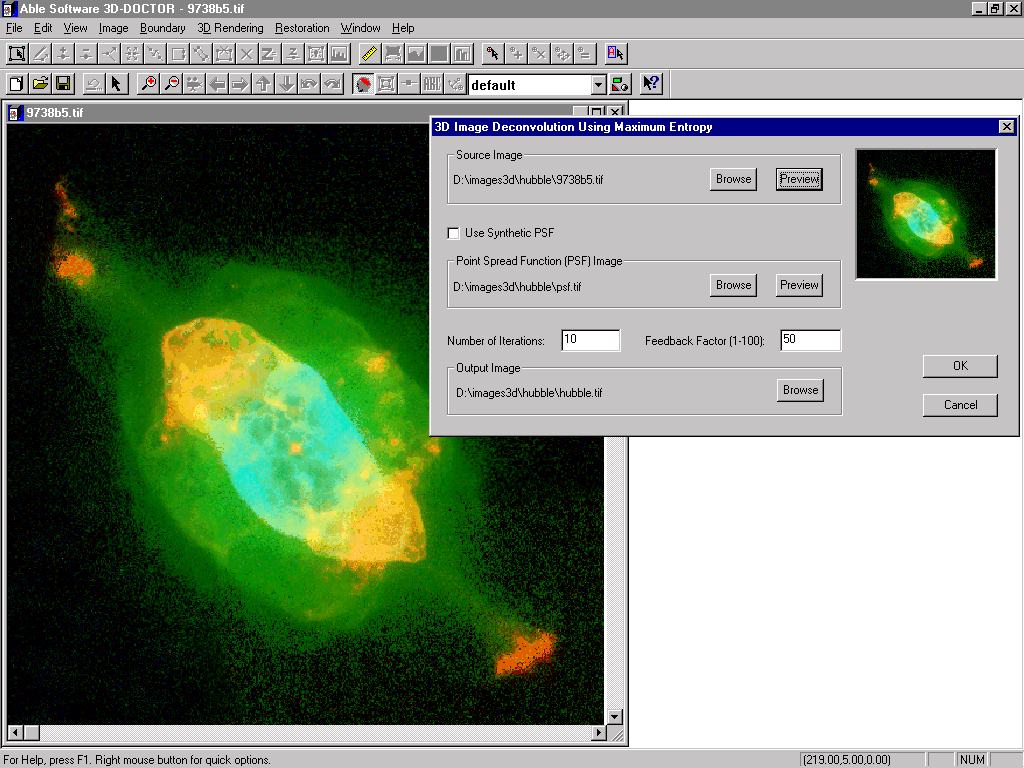
Task: Click the Feedback Factor field
Action: pos(810,340)
